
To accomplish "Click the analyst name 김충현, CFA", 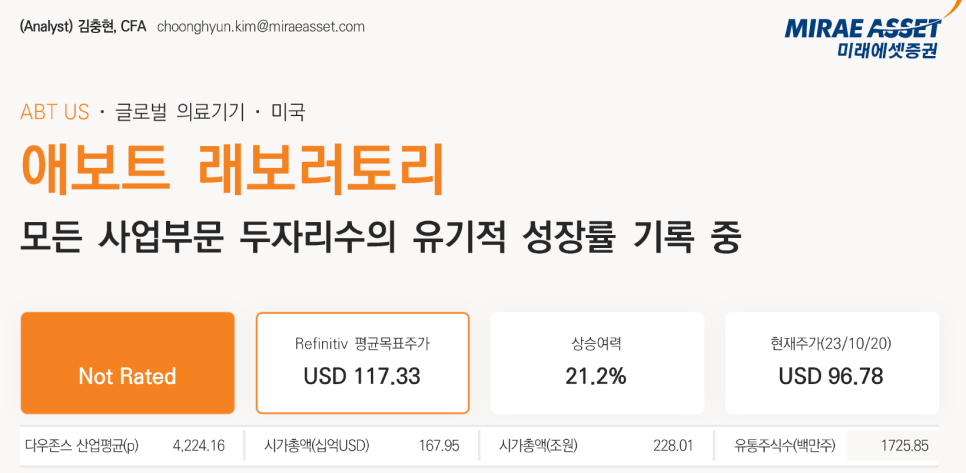I will coord(112,27).
